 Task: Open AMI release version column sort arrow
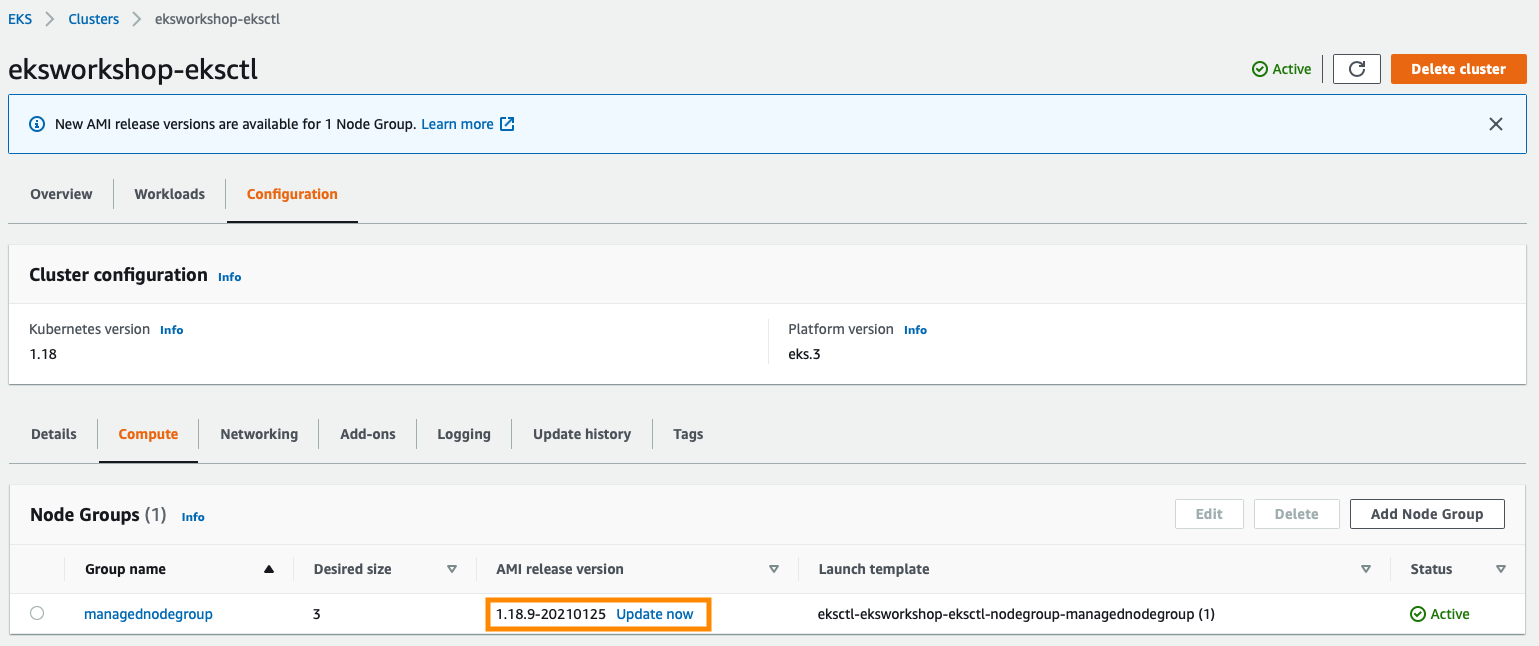click(x=774, y=569)
